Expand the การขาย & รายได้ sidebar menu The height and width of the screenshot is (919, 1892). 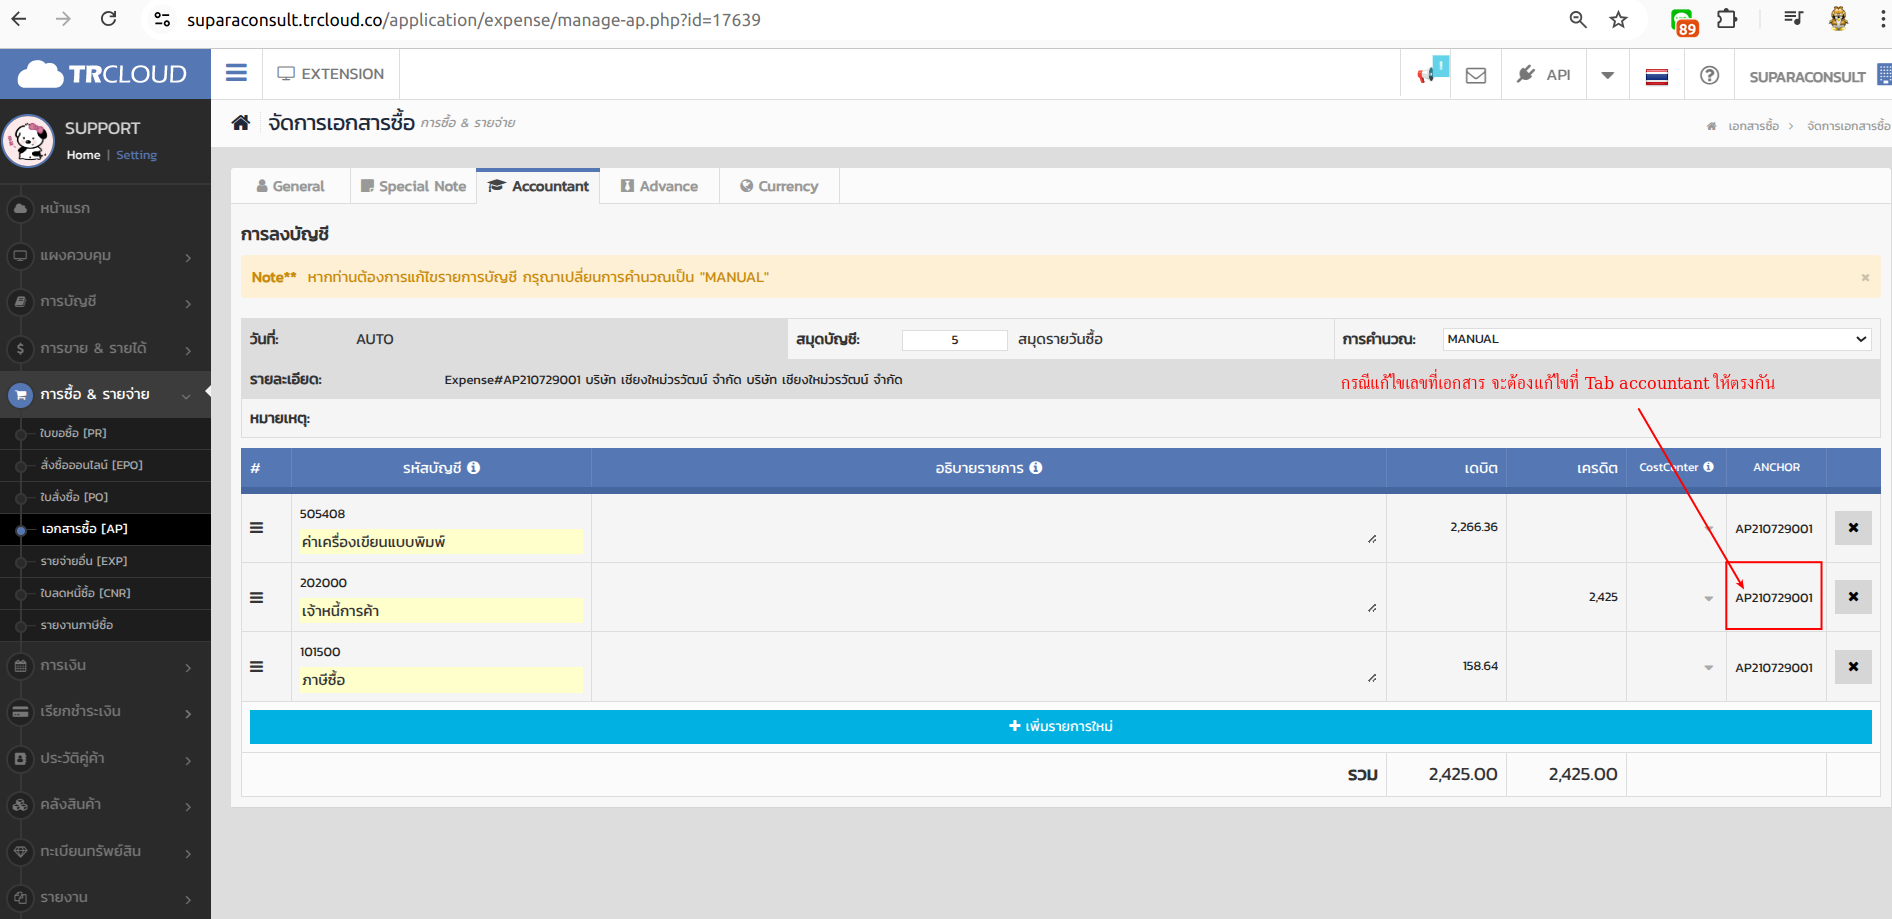[105, 348]
